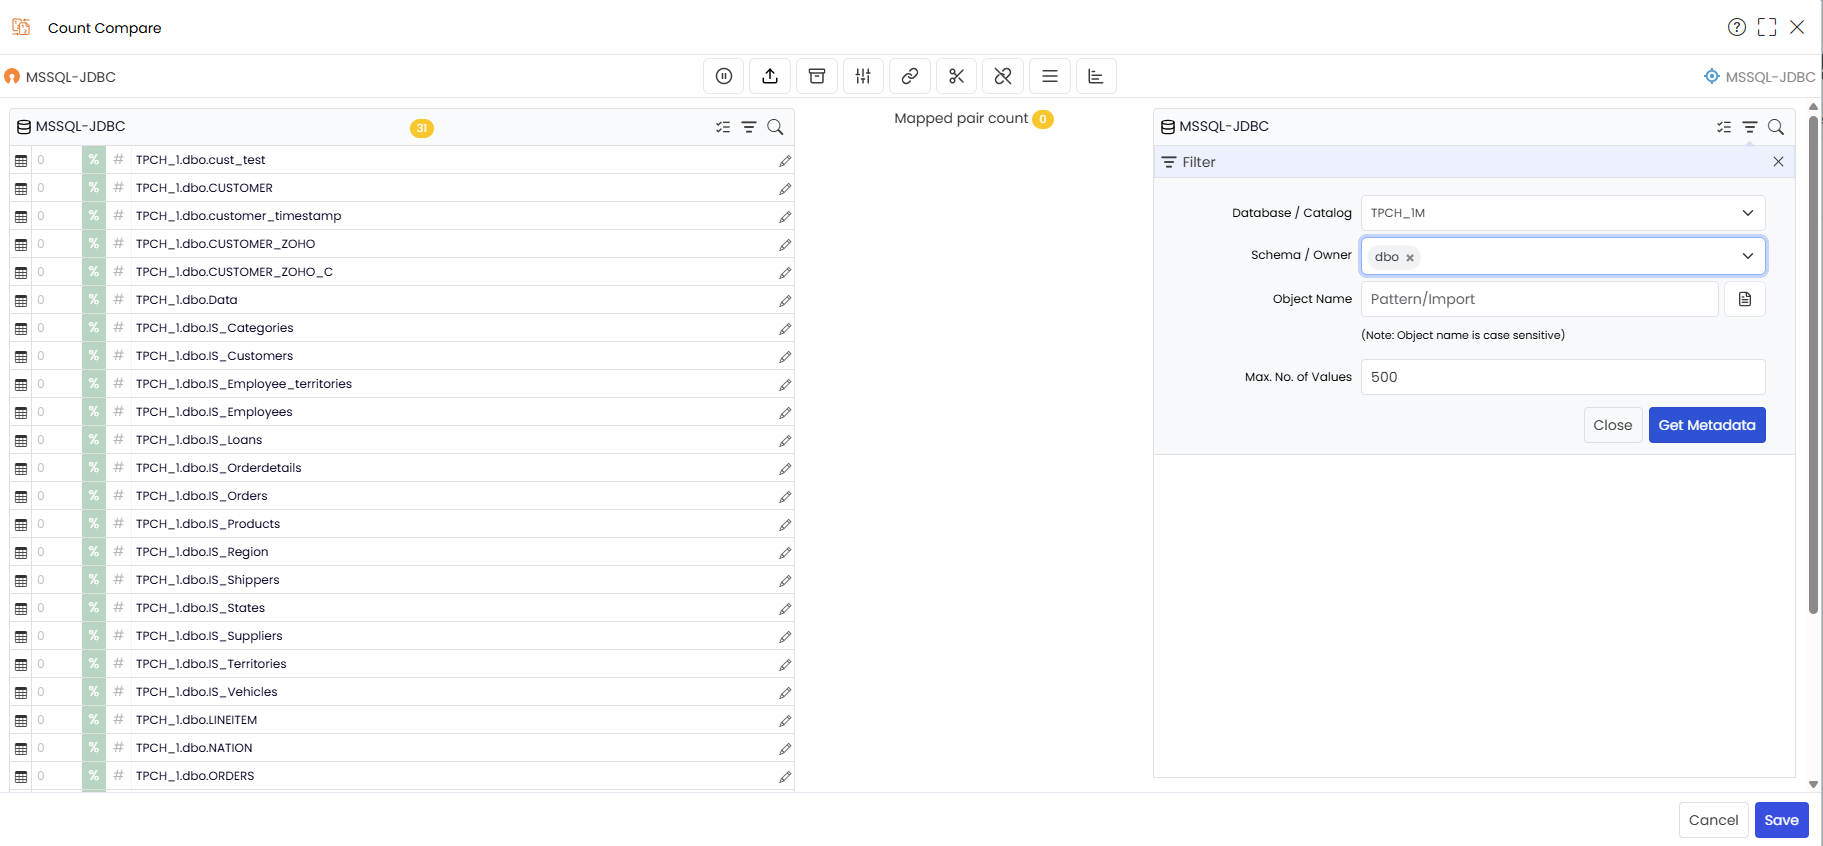The image size is (1823, 846).
Task: Click the Max. No. of Values field
Action: coord(1563,377)
